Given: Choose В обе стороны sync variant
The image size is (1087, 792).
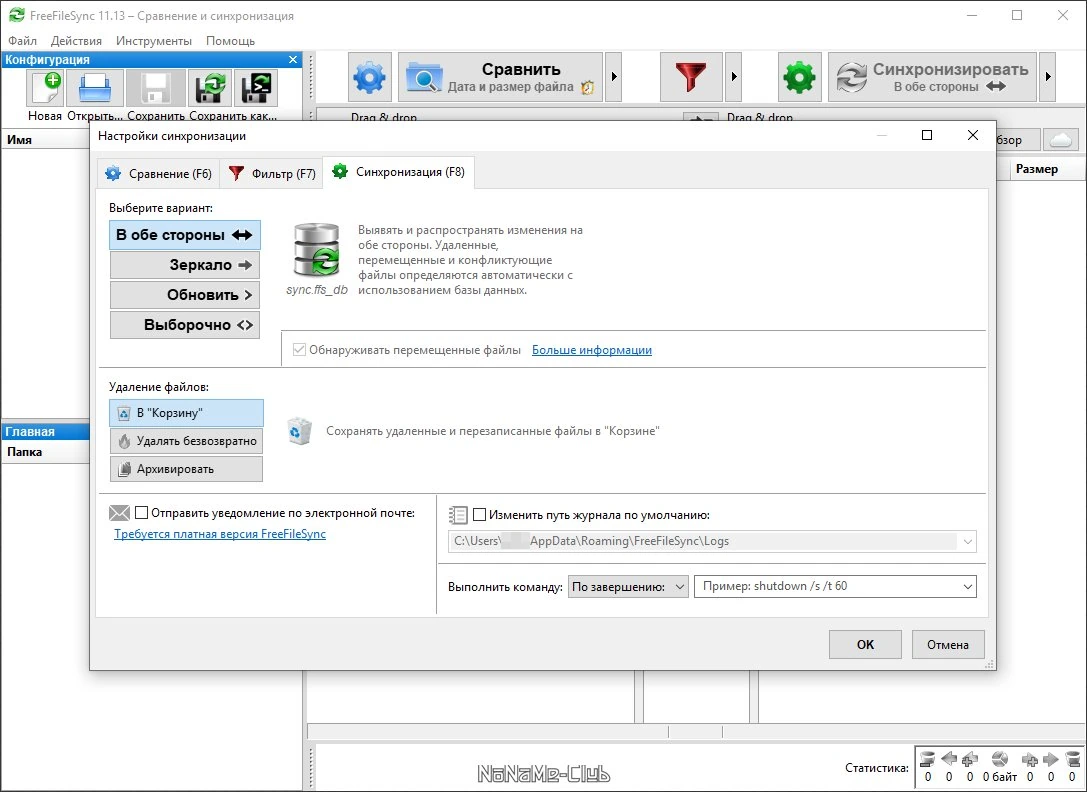Looking at the screenshot, I should [x=184, y=235].
